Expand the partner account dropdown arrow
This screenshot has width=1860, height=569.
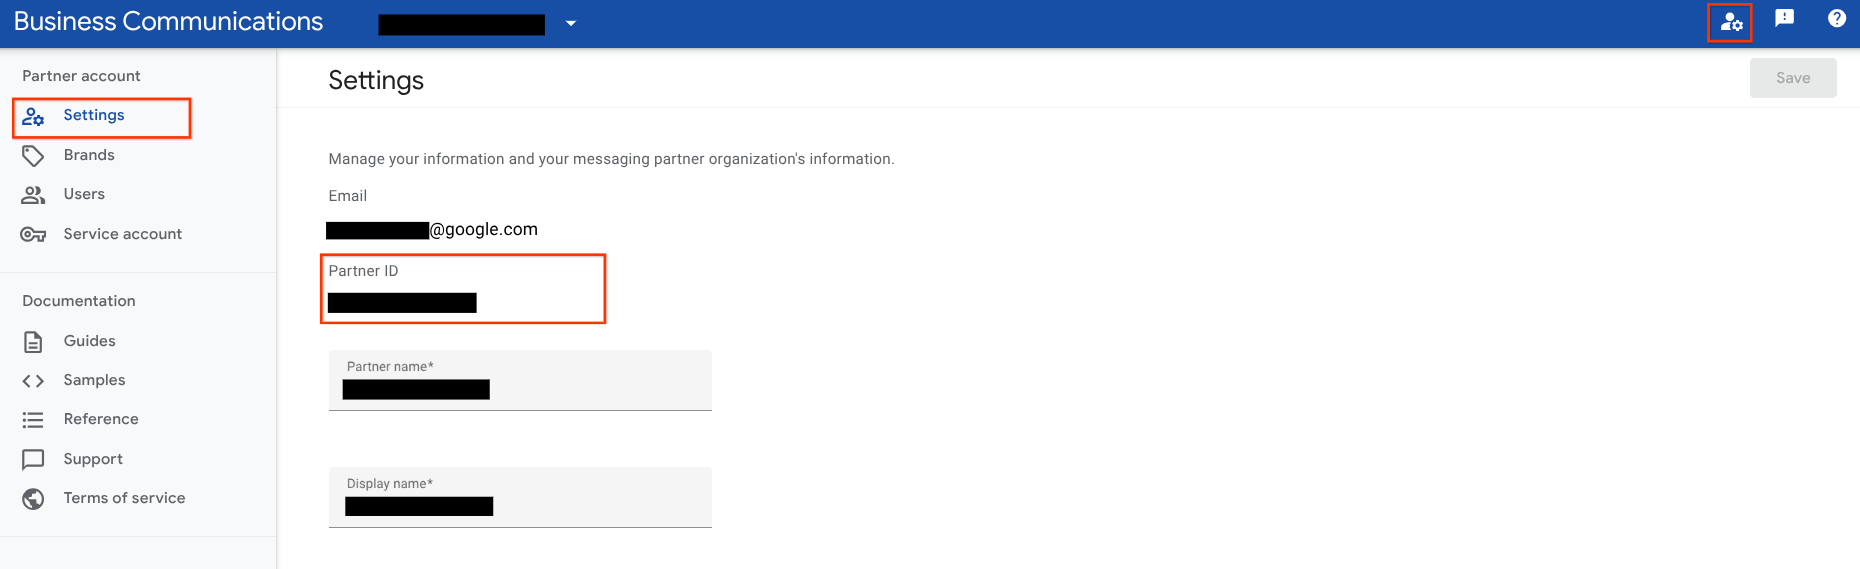coord(571,23)
